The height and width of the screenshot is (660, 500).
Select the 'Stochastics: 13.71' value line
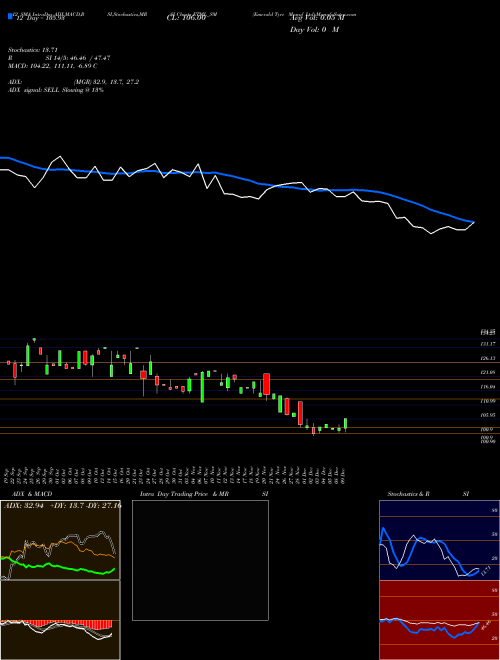pyautogui.click(x=35, y=50)
